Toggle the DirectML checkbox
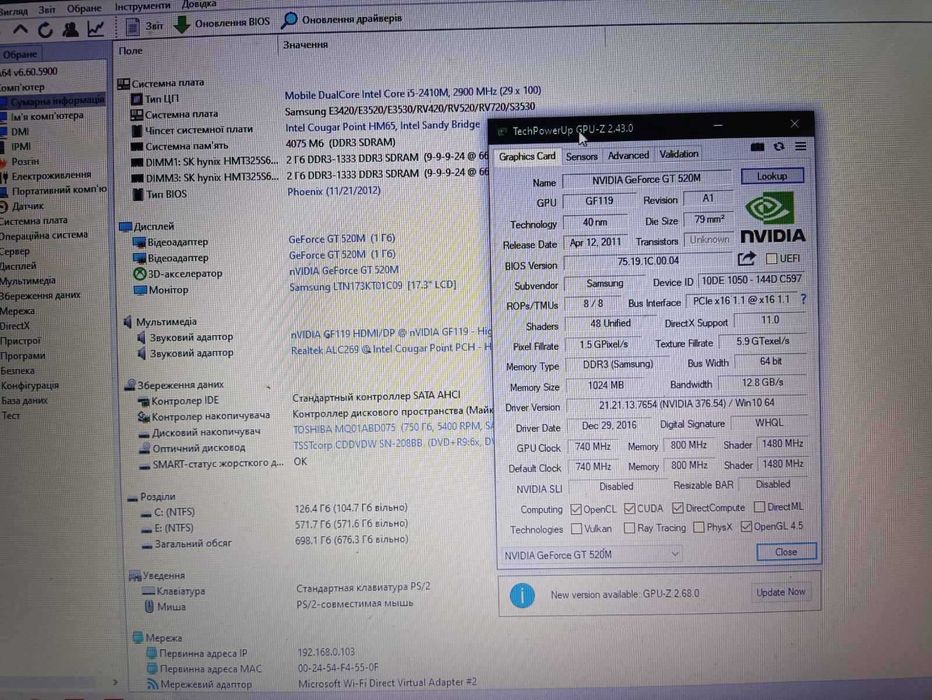 point(759,507)
